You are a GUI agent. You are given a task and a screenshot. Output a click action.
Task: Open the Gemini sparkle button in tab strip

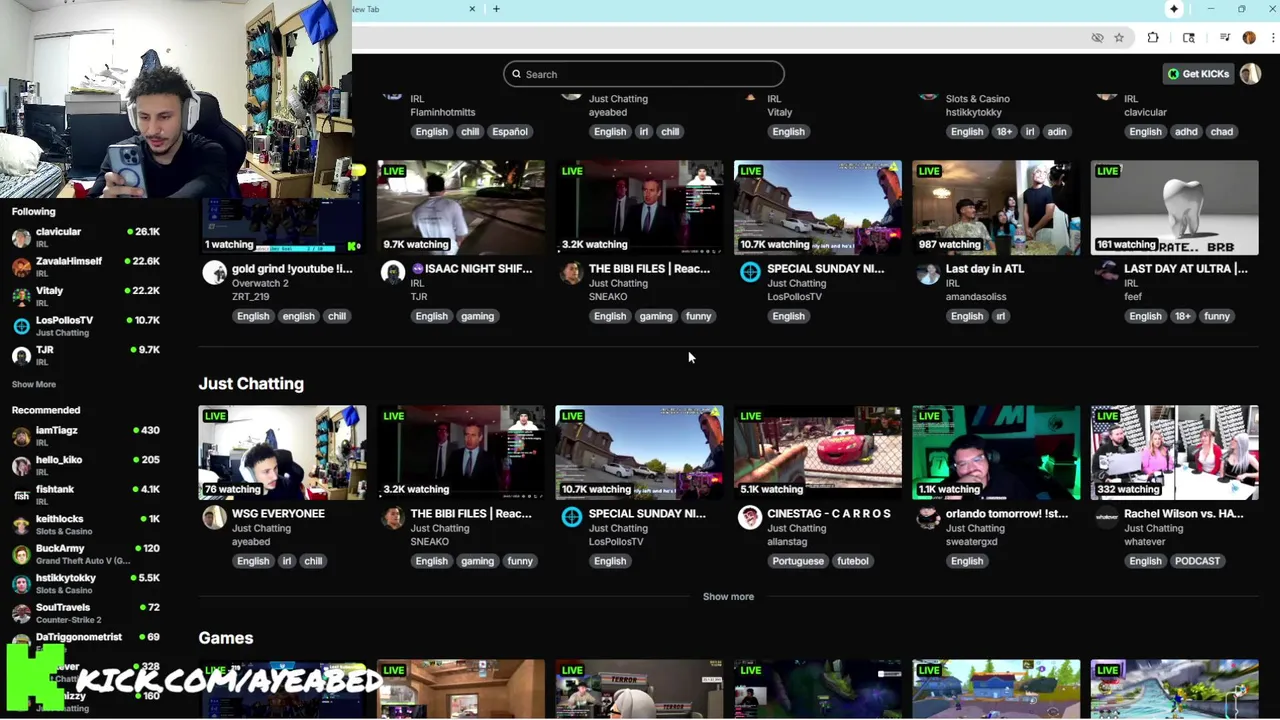pos(1174,9)
